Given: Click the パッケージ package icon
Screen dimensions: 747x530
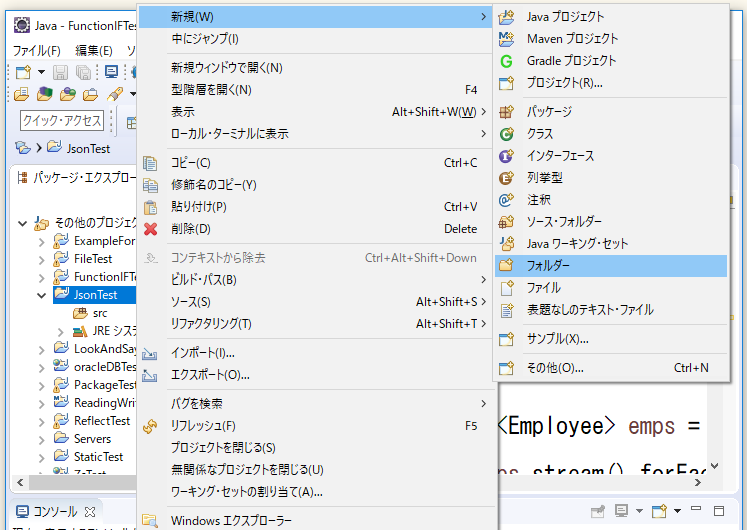Looking at the screenshot, I should tap(506, 112).
